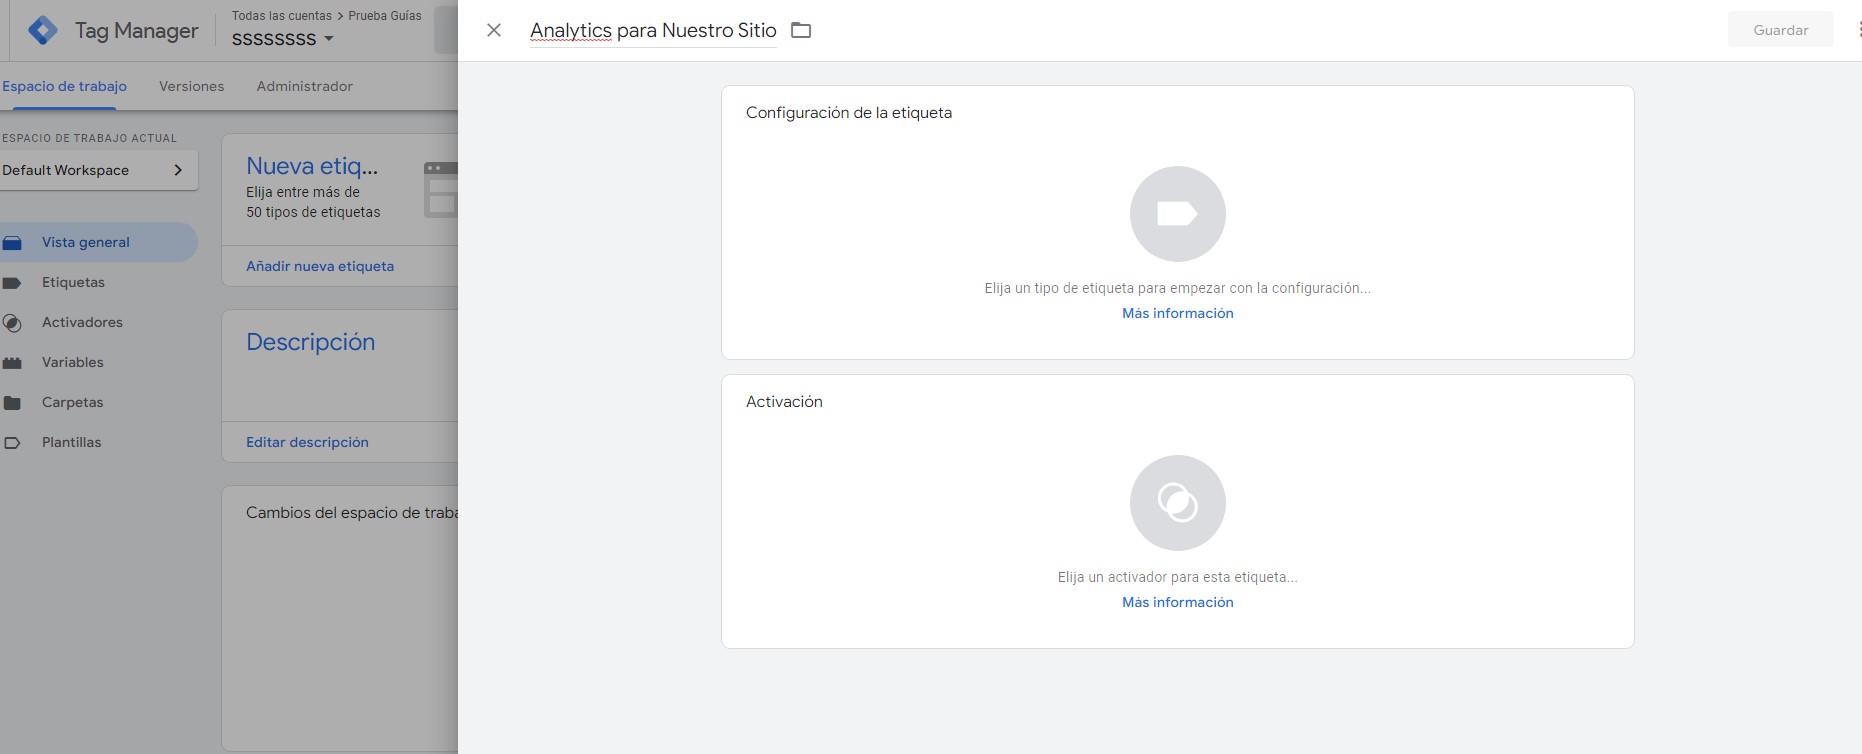Open Carpetas in the sidebar
Viewport: 1862px width, 754px height.
point(72,402)
